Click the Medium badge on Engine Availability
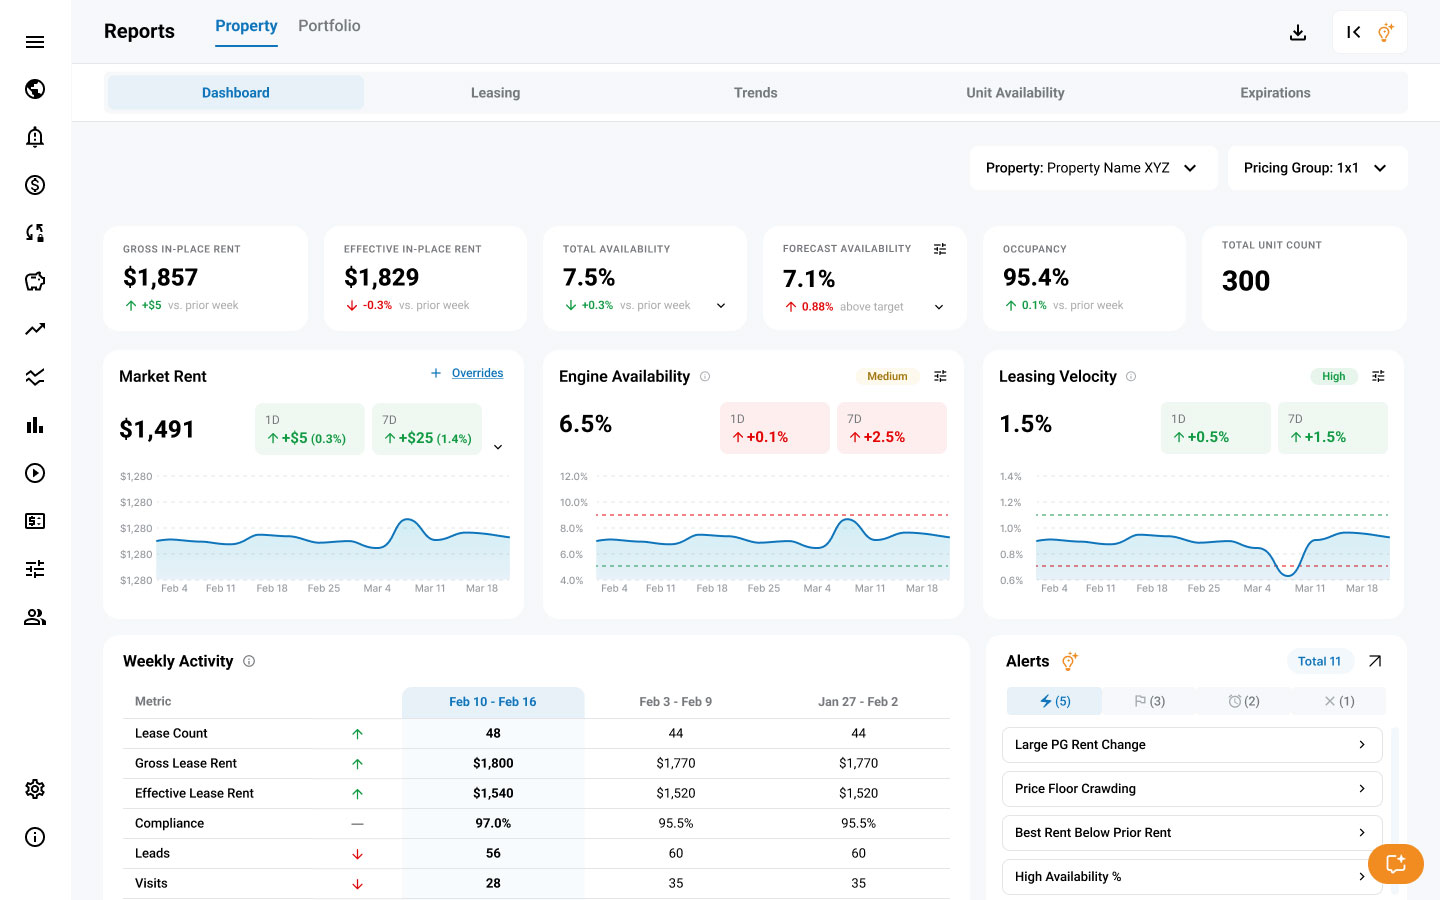This screenshot has height=900, width=1440. tap(887, 376)
